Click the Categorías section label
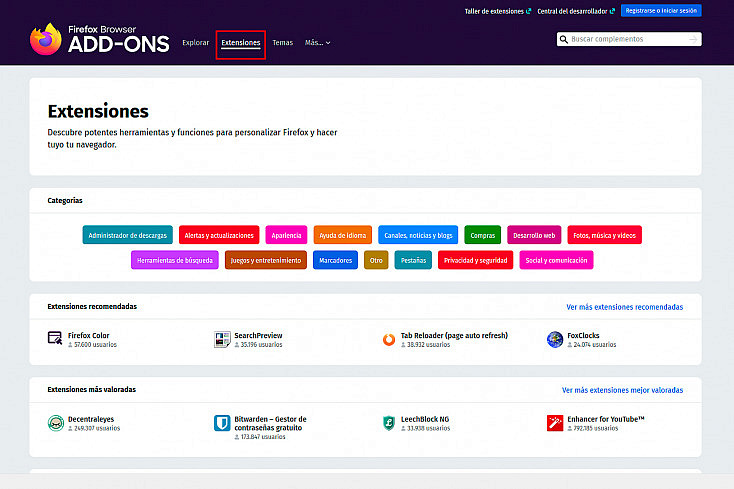This screenshot has width=734, height=489. pyautogui.click(x=65, y=200)
